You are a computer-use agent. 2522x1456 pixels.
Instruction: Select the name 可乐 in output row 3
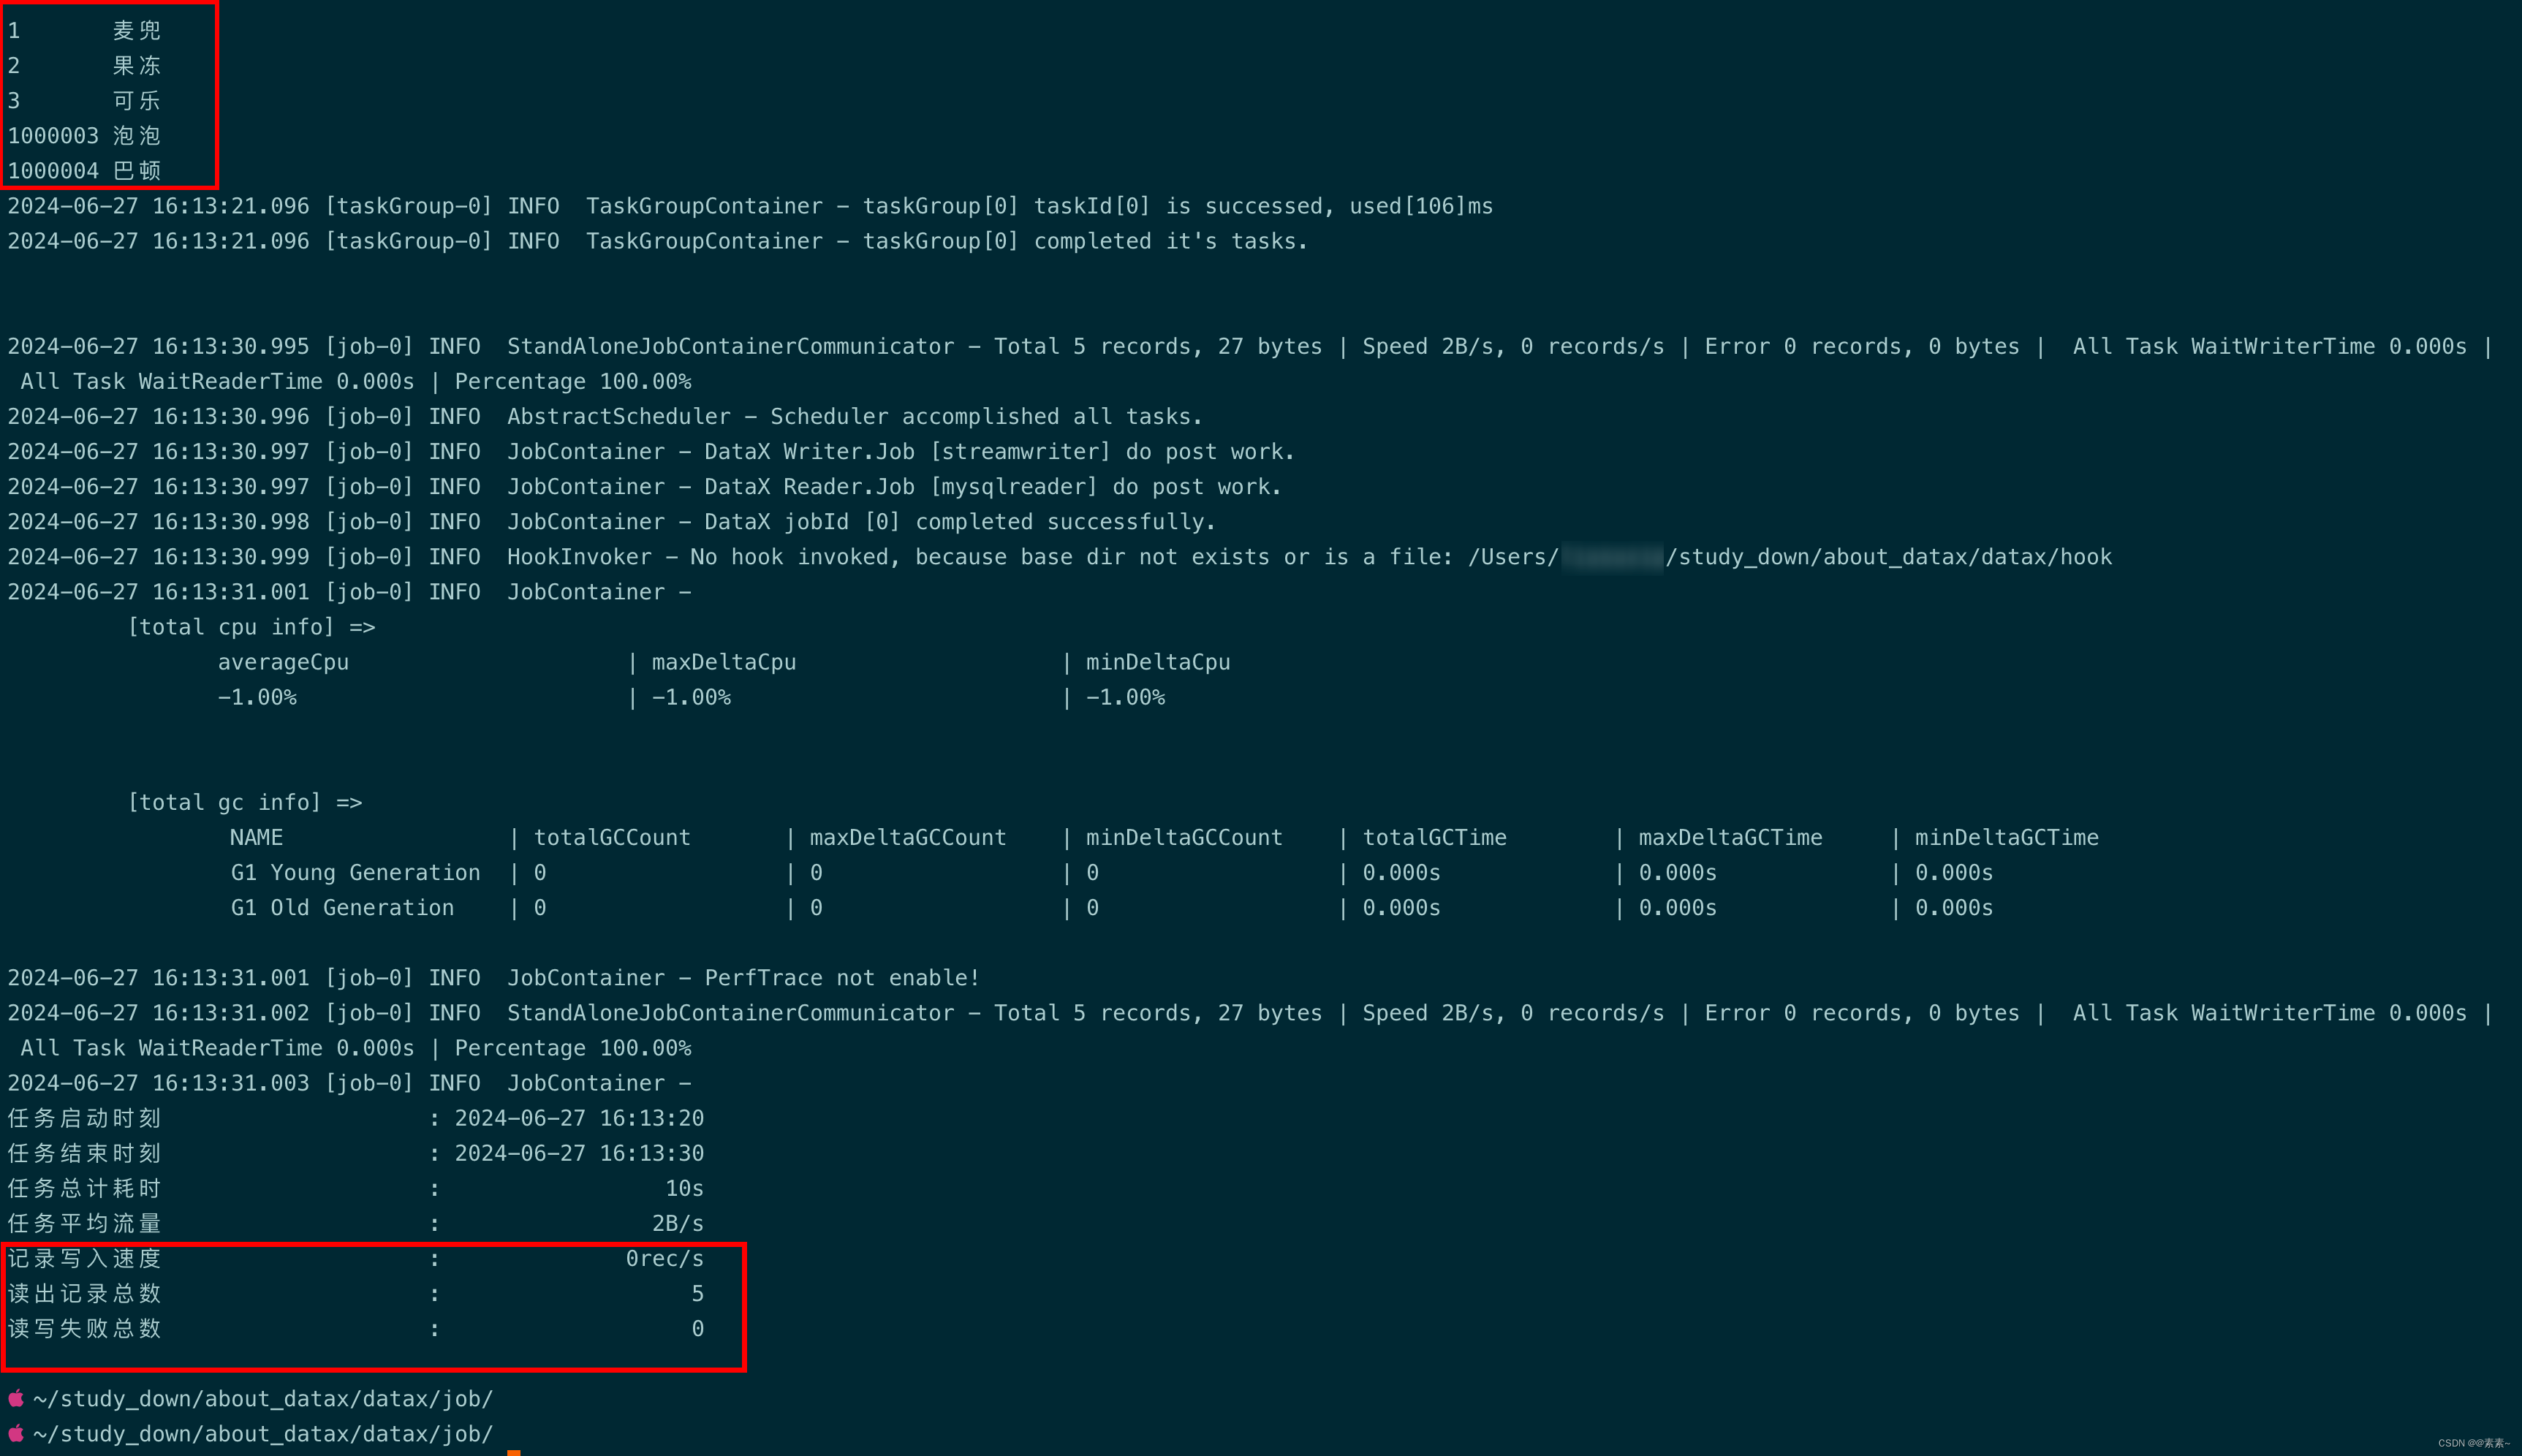(137, 101)
